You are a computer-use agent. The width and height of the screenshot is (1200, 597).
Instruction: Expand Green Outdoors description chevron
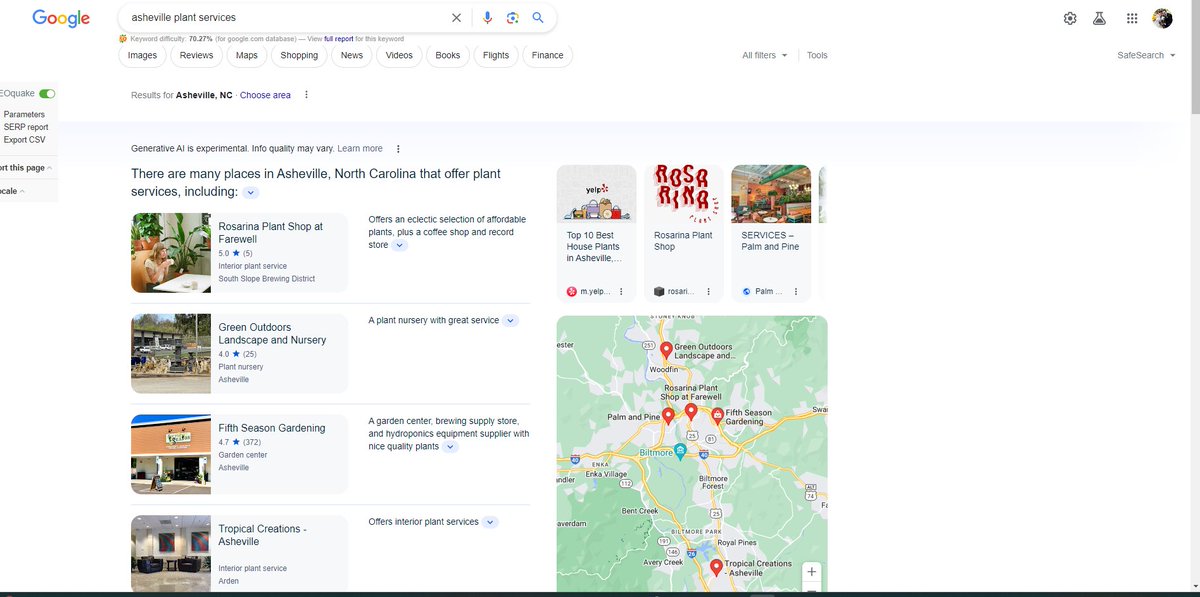point(510,321)
